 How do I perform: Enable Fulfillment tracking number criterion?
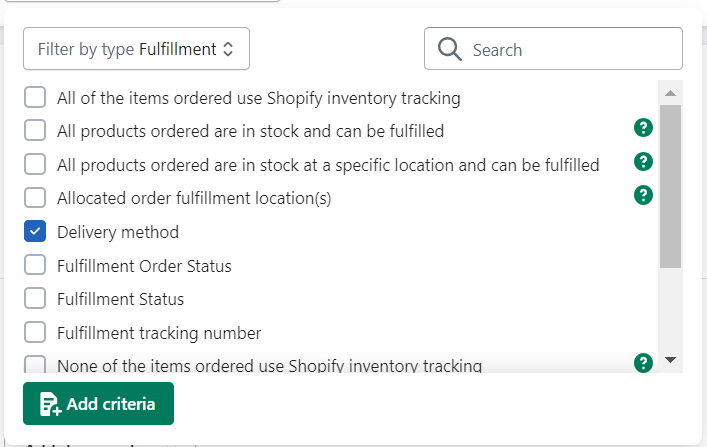point(35,332)
